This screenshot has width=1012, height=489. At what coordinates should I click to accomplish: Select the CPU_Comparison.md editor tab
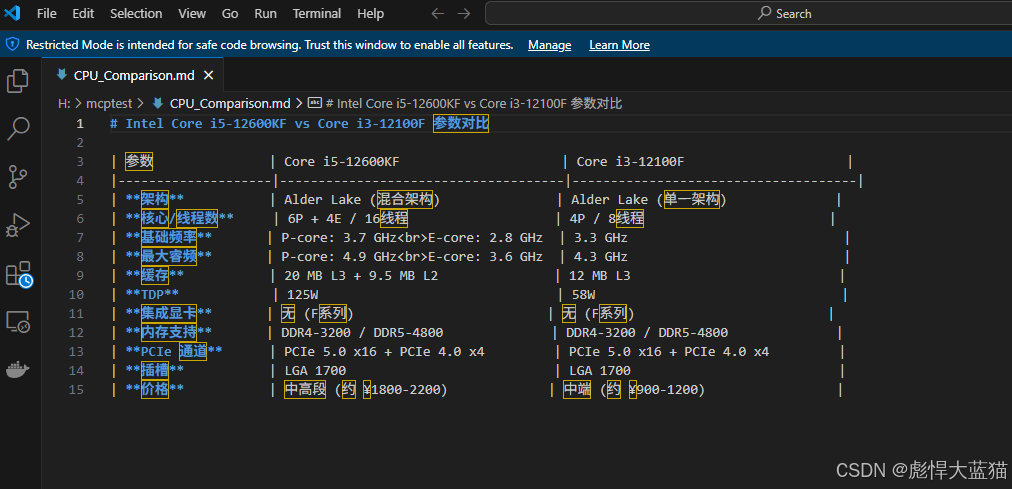134,75
